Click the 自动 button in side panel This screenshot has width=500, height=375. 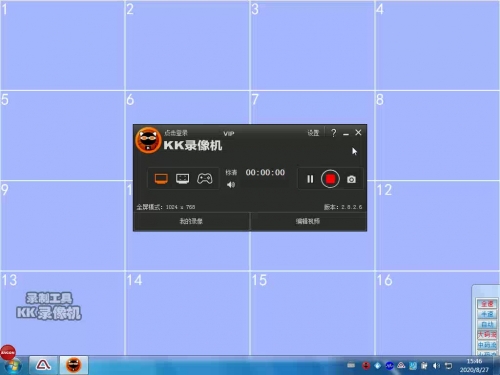coord(487,324)
